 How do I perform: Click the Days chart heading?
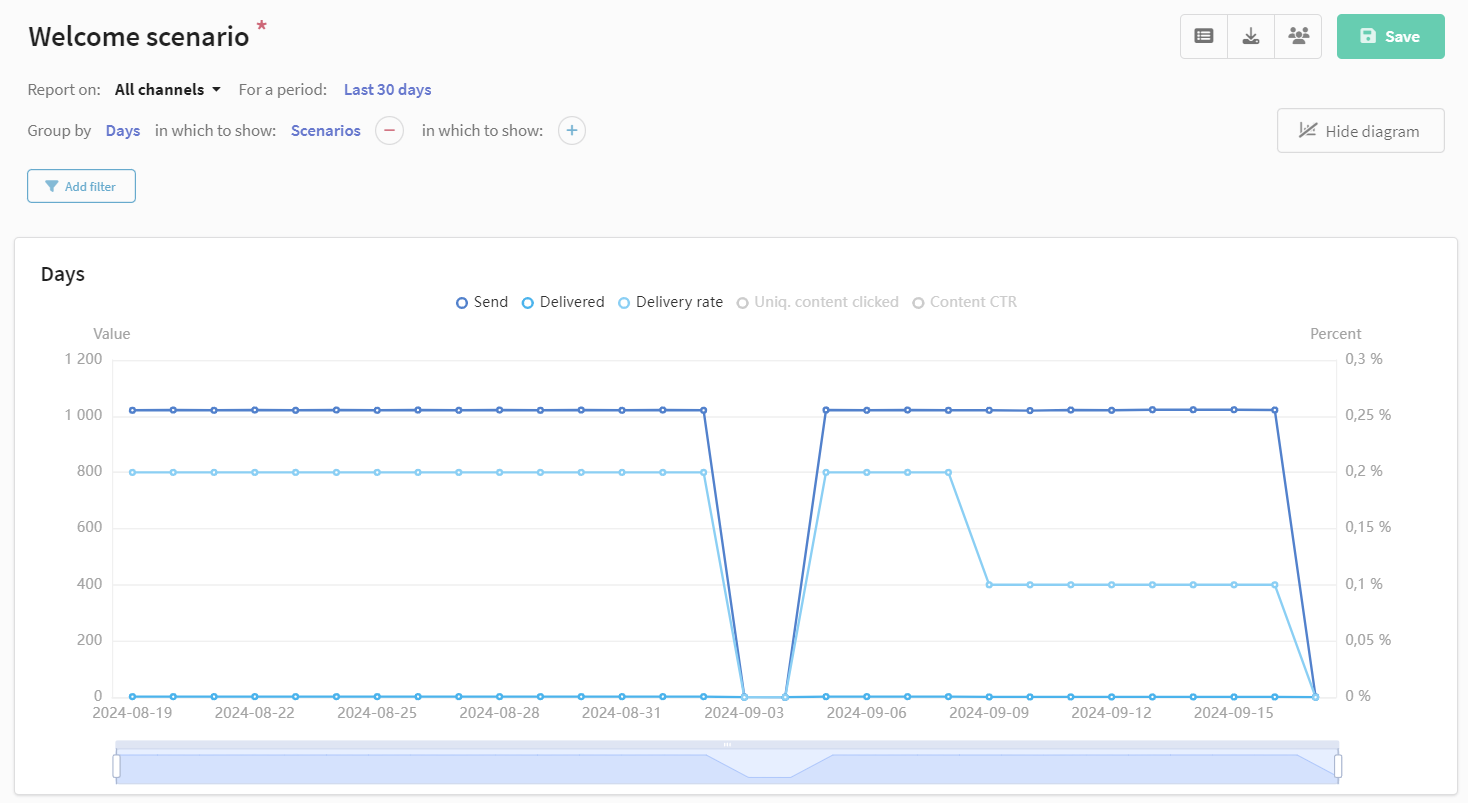click(x=63, y=274)
